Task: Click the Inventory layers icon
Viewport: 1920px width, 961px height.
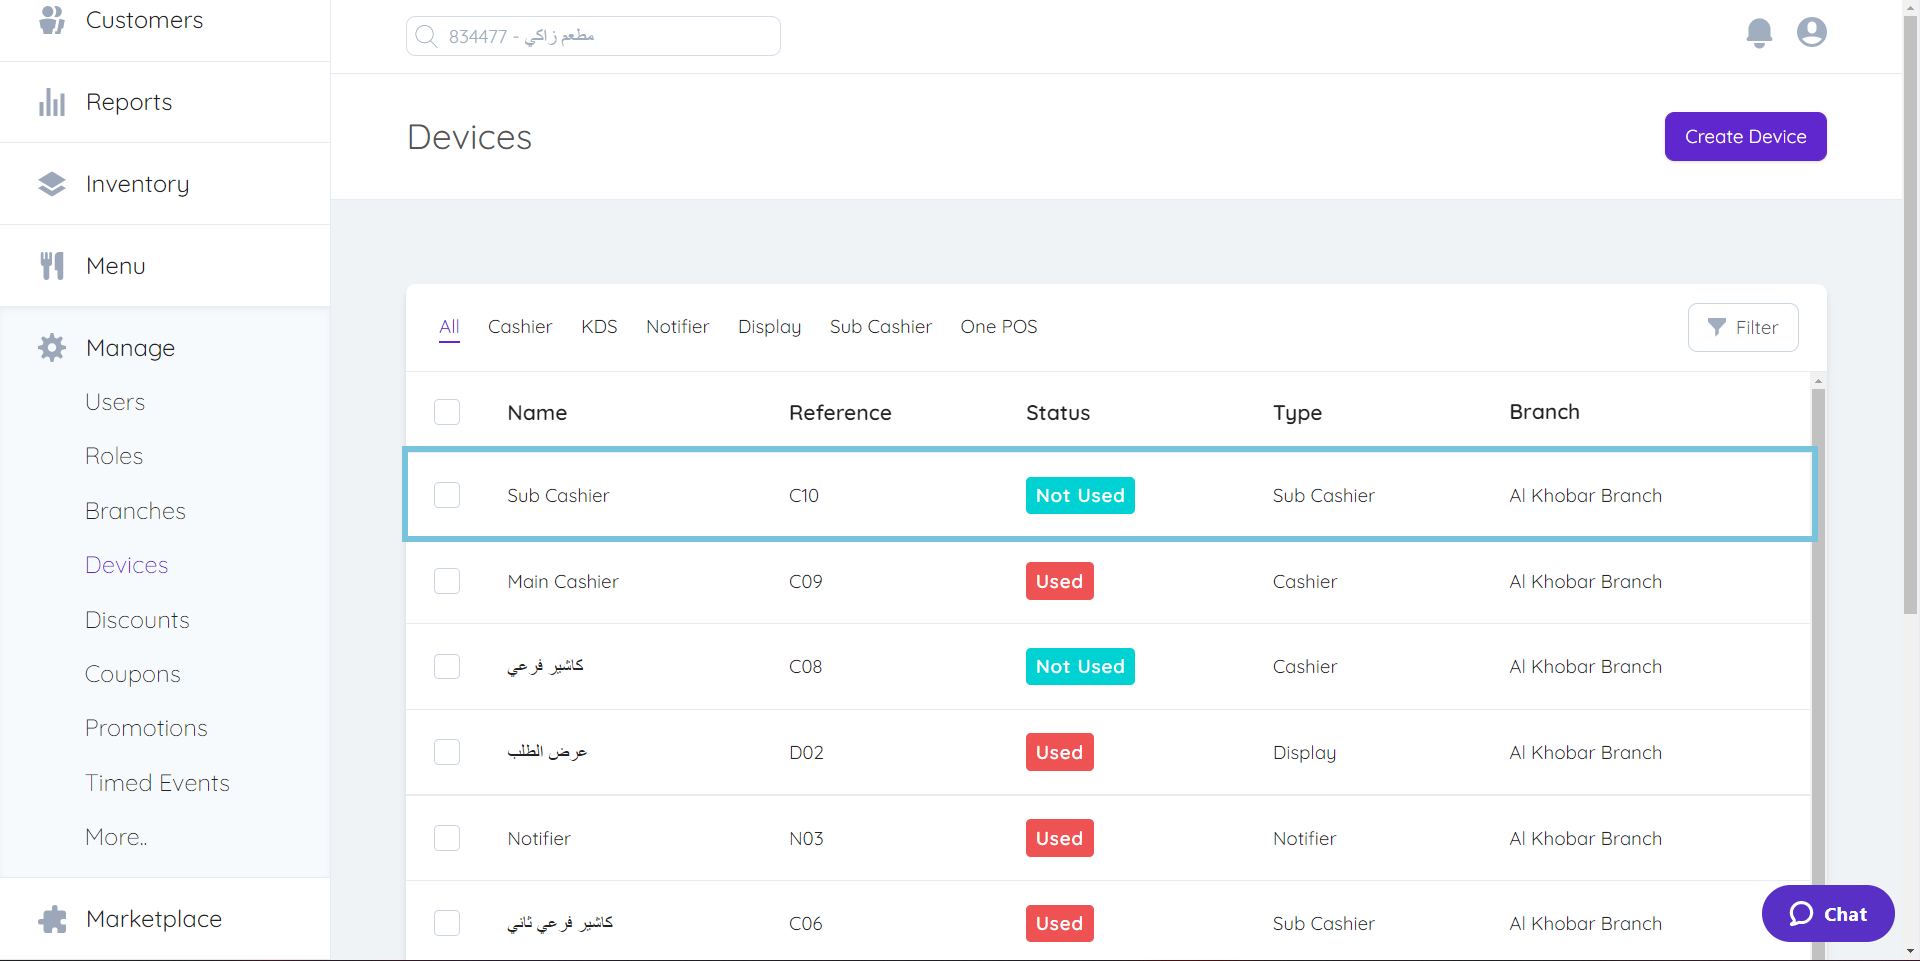Action: 52,184
